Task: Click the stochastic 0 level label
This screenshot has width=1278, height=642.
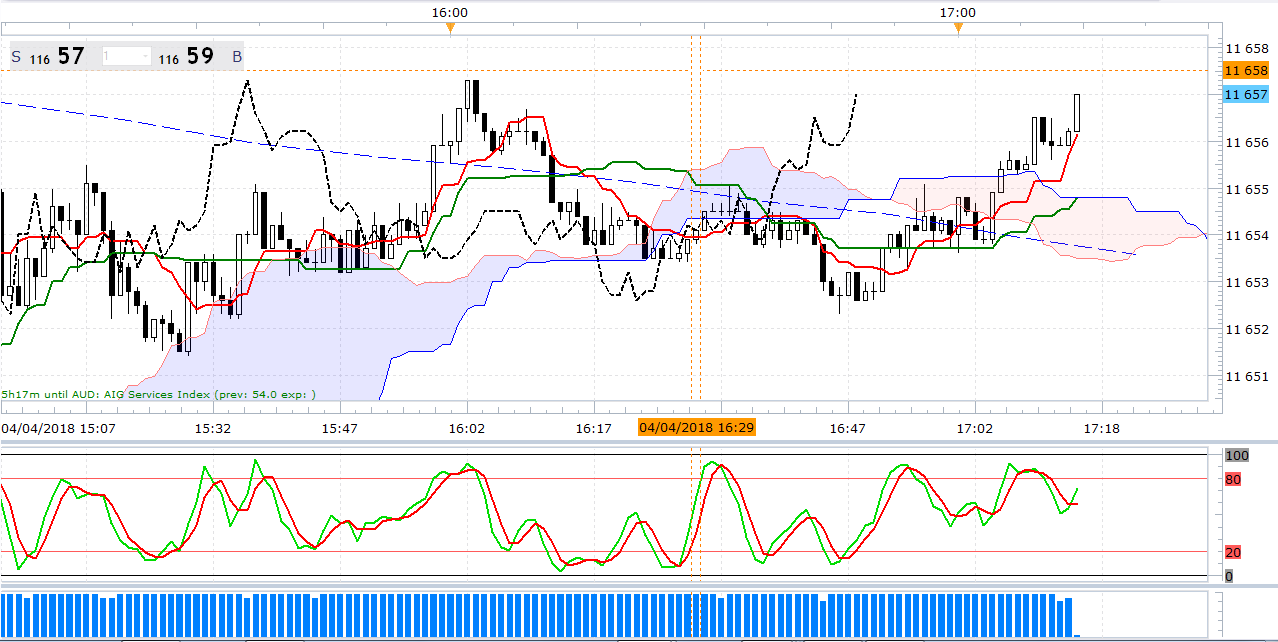Action: [x=1229, y=576]
